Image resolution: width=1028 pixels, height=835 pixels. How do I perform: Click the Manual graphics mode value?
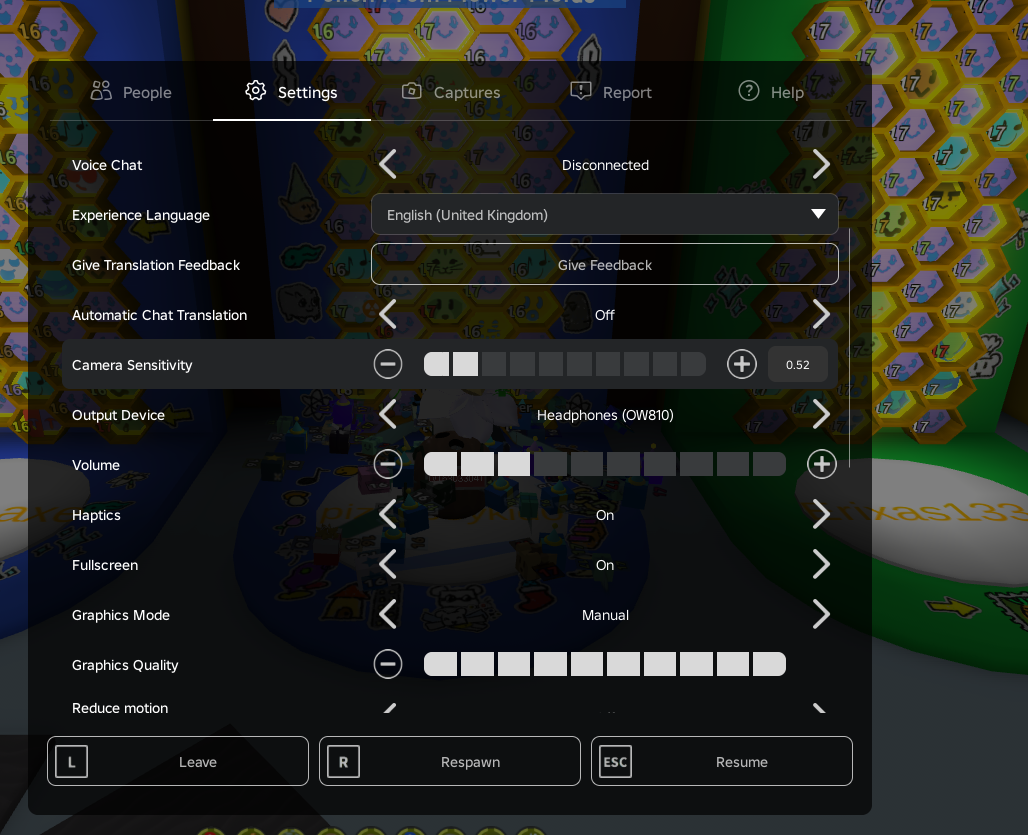(605, 615)
